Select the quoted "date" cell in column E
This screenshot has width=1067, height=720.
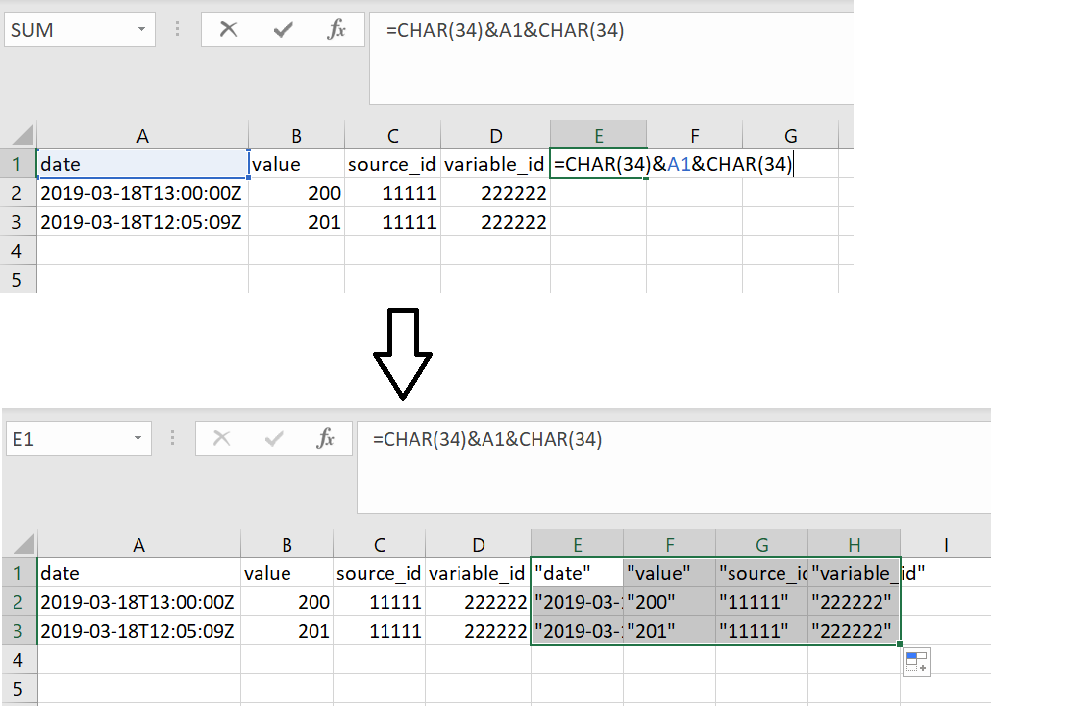point(577,573)
